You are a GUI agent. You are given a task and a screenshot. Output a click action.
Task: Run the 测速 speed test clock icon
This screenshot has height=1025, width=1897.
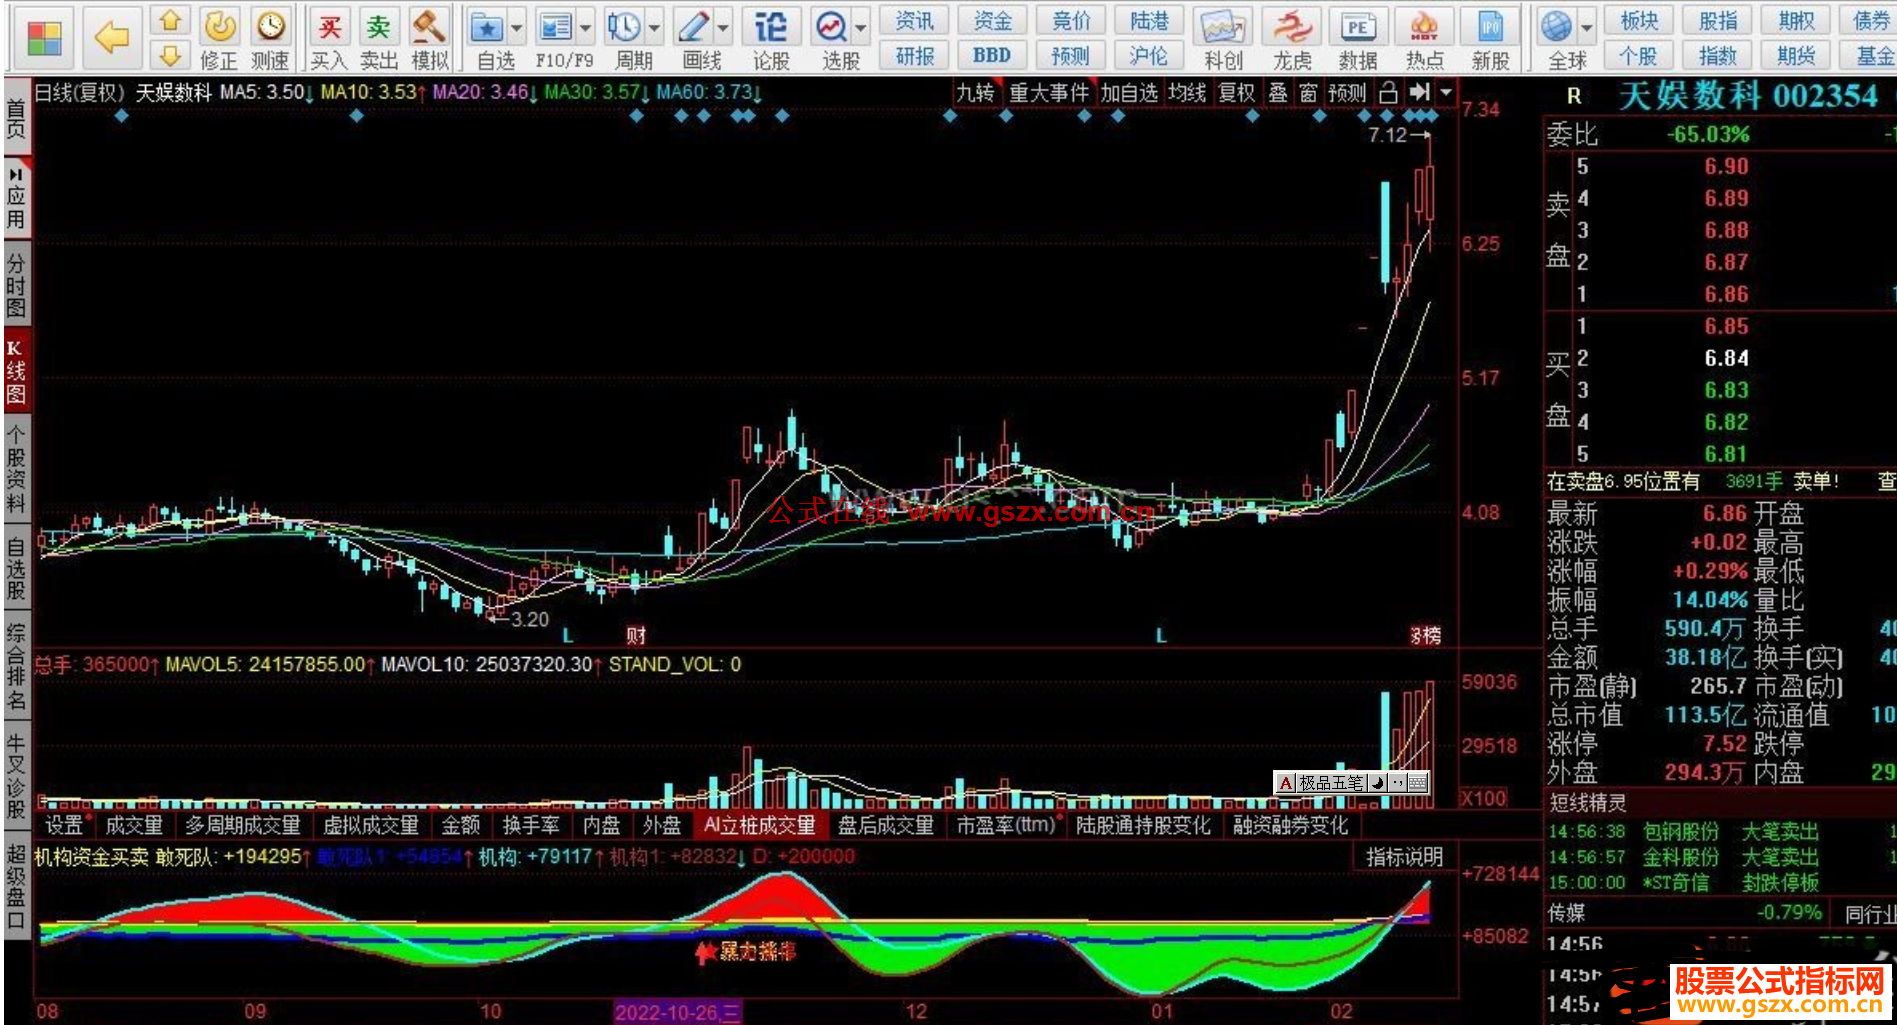270,27
